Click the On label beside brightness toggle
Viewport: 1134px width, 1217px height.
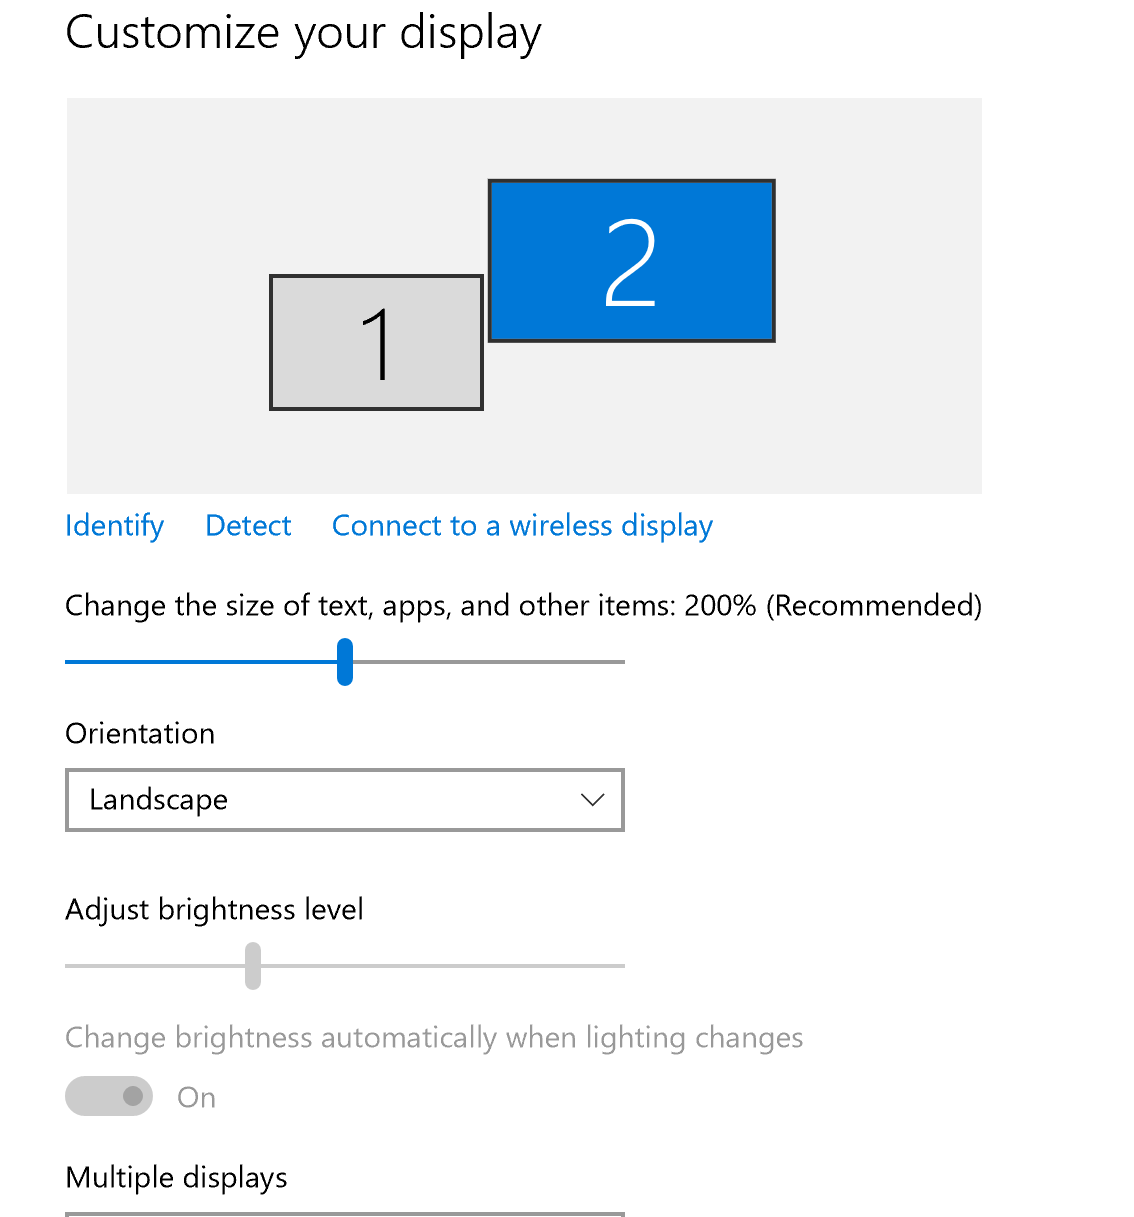tap(196, 1098)
